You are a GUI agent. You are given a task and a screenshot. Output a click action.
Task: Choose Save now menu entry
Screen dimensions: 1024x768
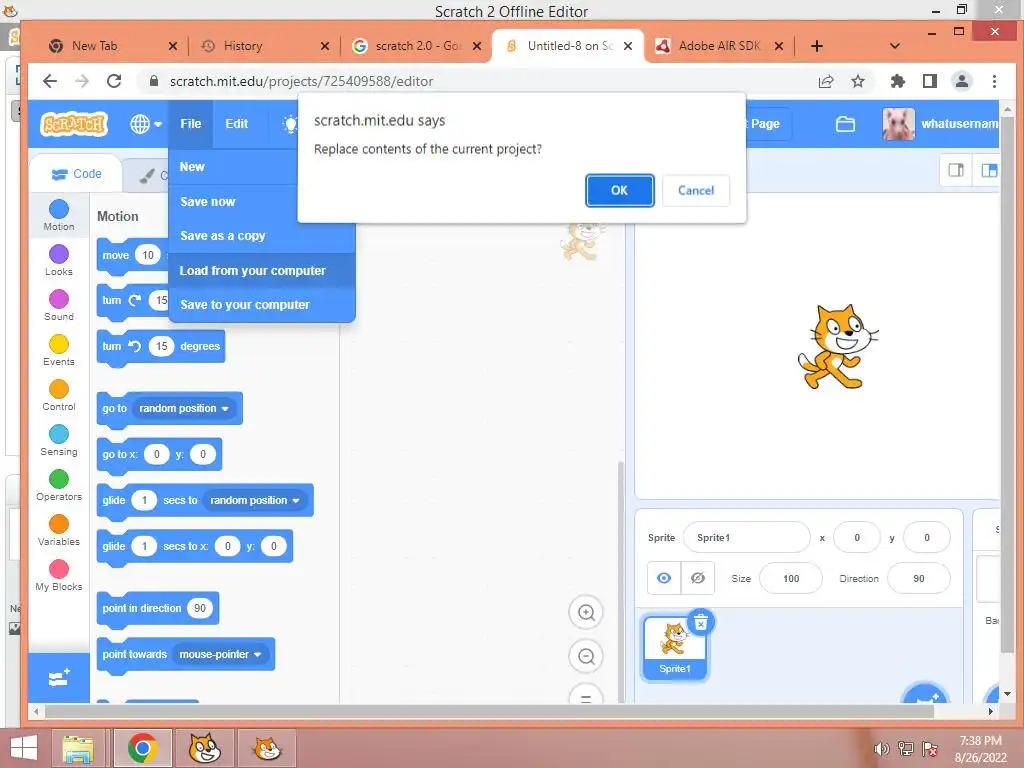click(233, 202)
